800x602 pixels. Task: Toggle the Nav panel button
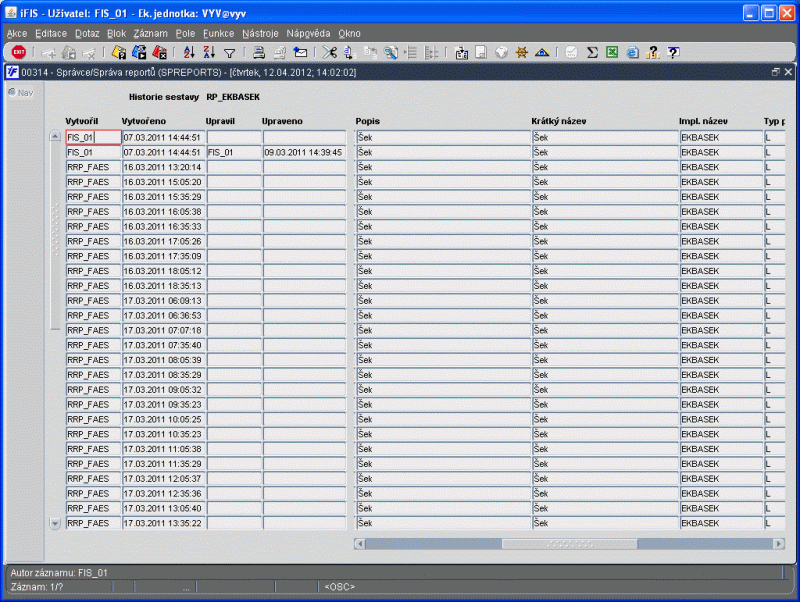[21, 92]
